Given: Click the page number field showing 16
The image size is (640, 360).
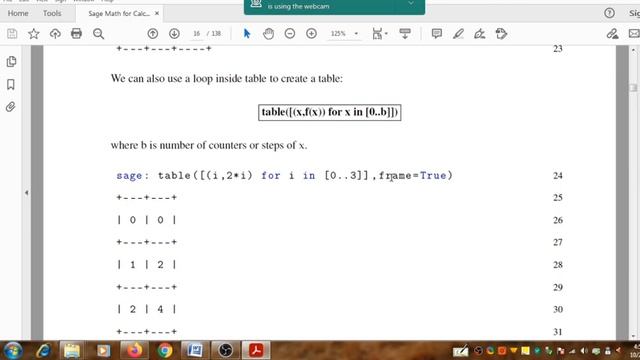Looking at the screenshot, I should pos(197,33).
